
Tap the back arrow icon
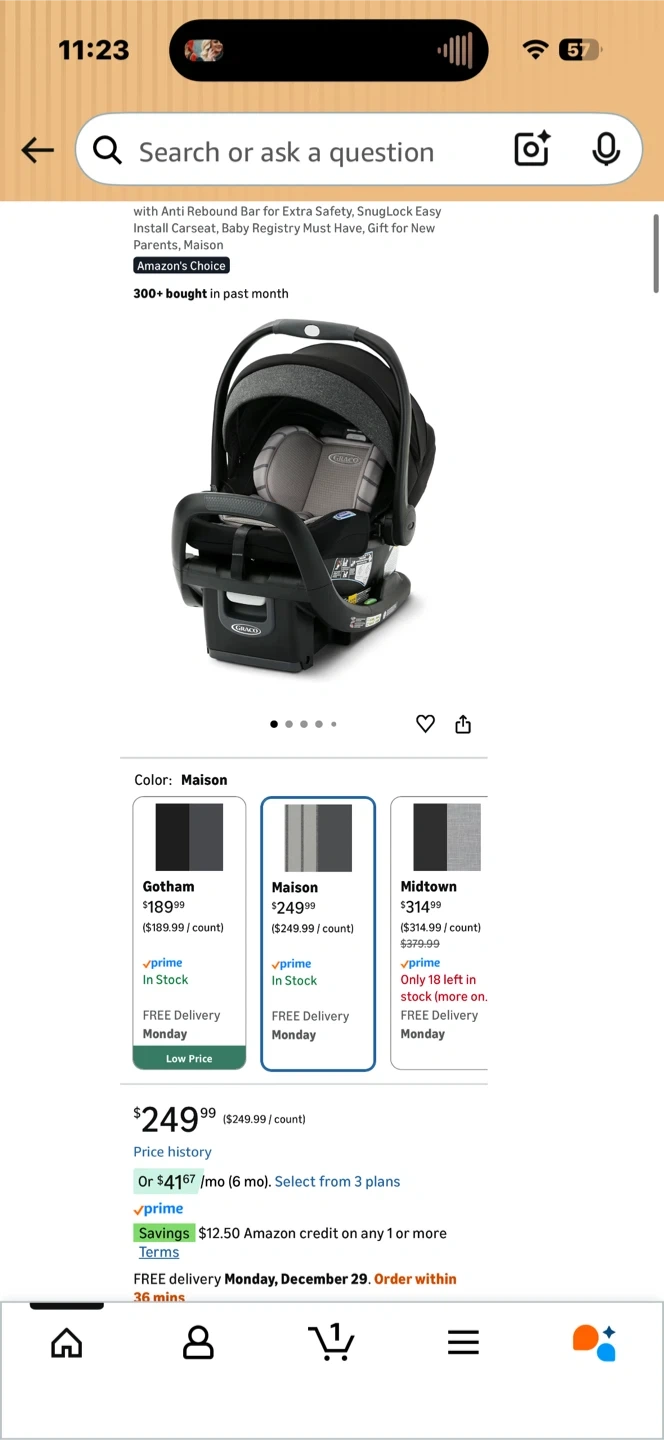[x=37, y=151]
